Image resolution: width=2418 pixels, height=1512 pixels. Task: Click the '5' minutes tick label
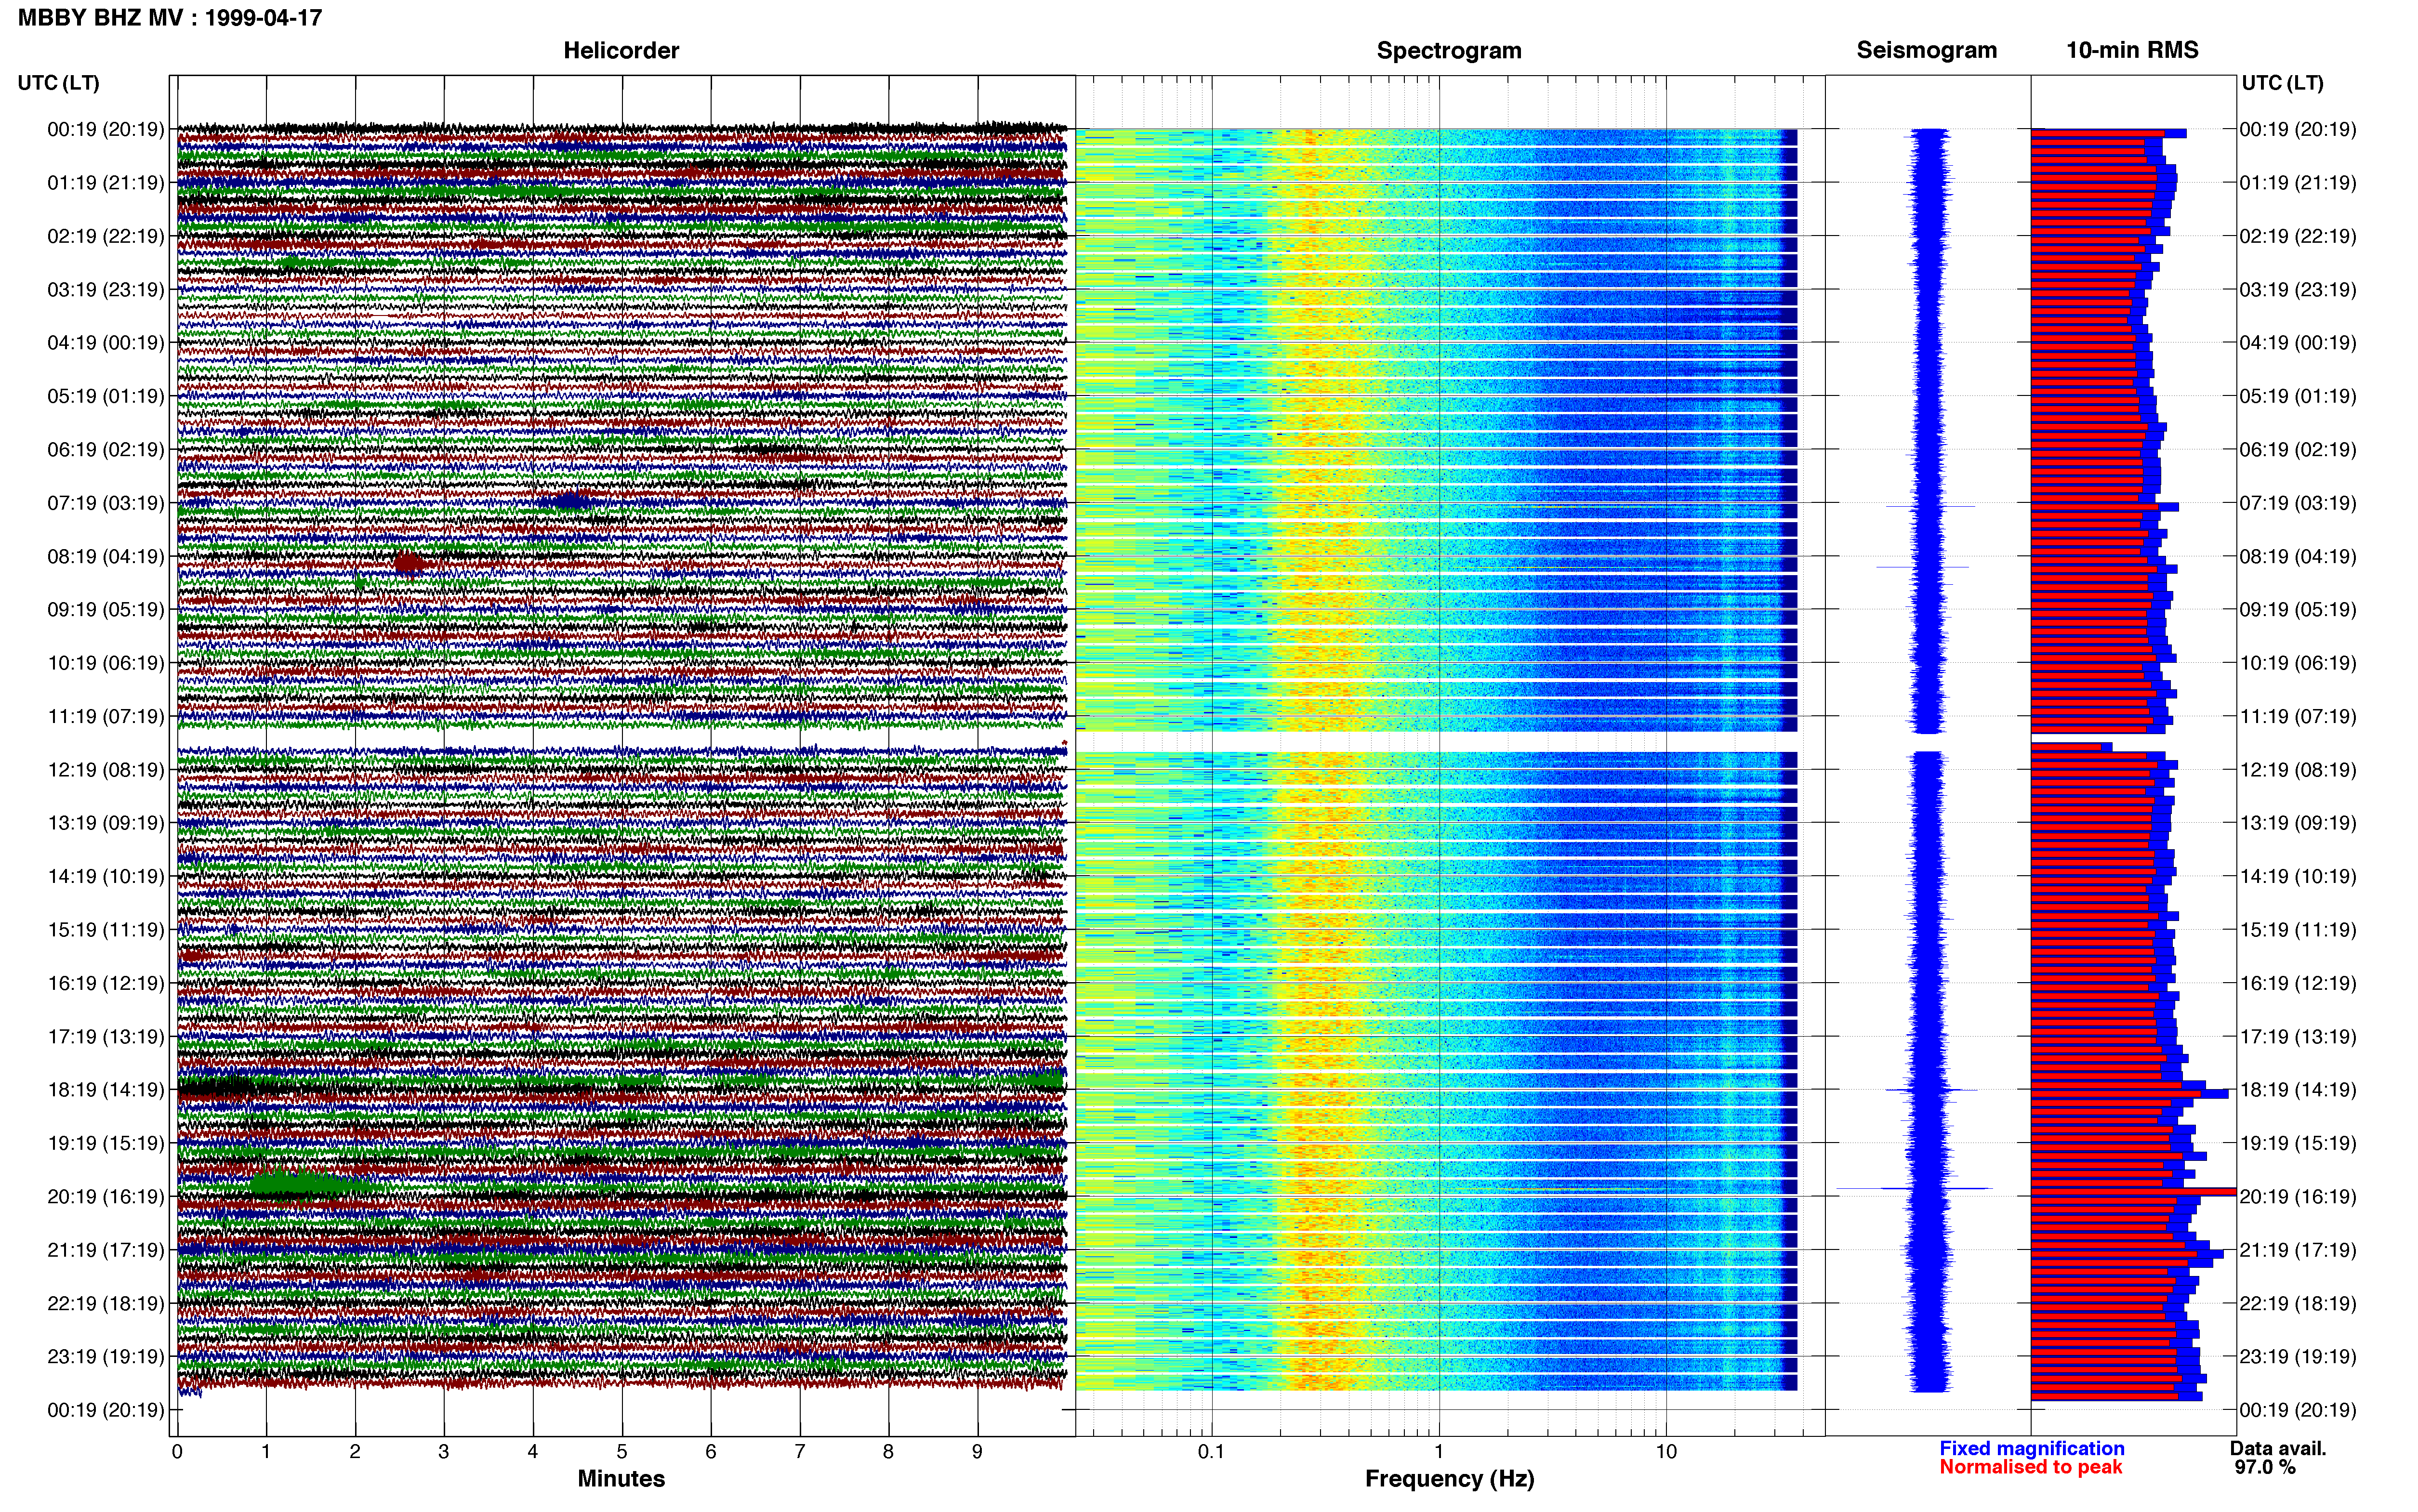[622, 1451]
